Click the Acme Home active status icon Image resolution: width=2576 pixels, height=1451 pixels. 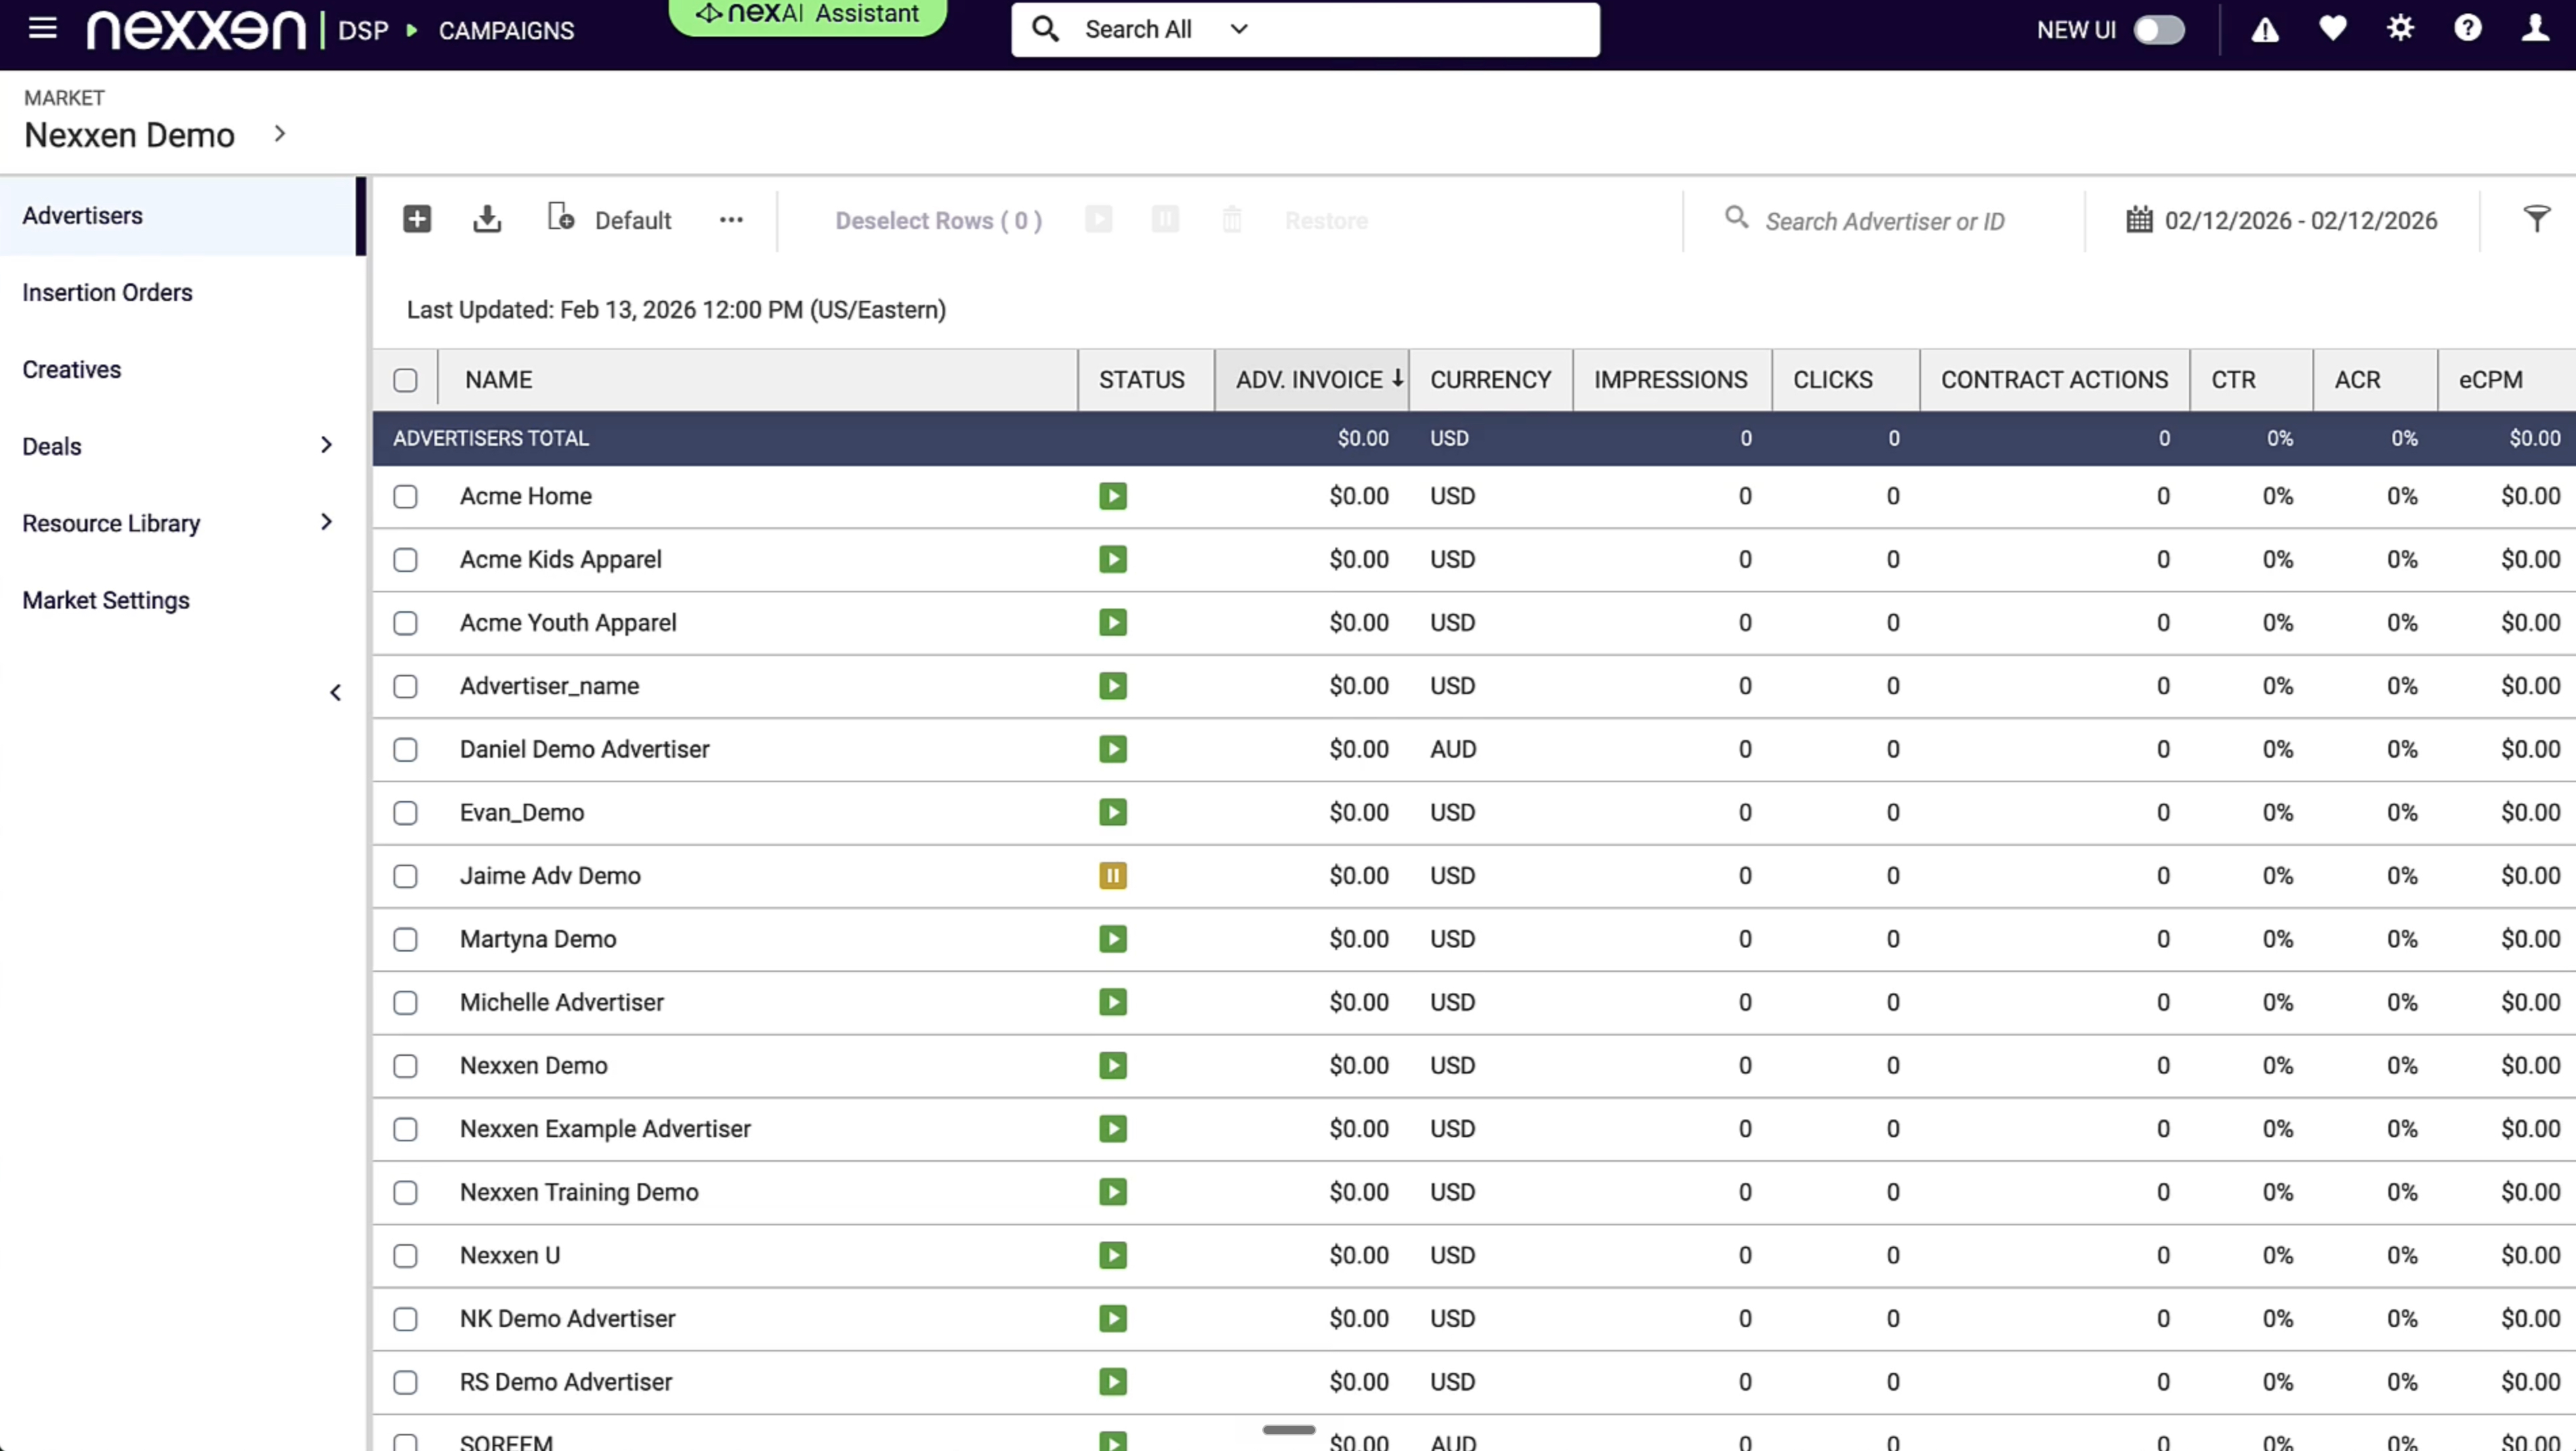1113,496
